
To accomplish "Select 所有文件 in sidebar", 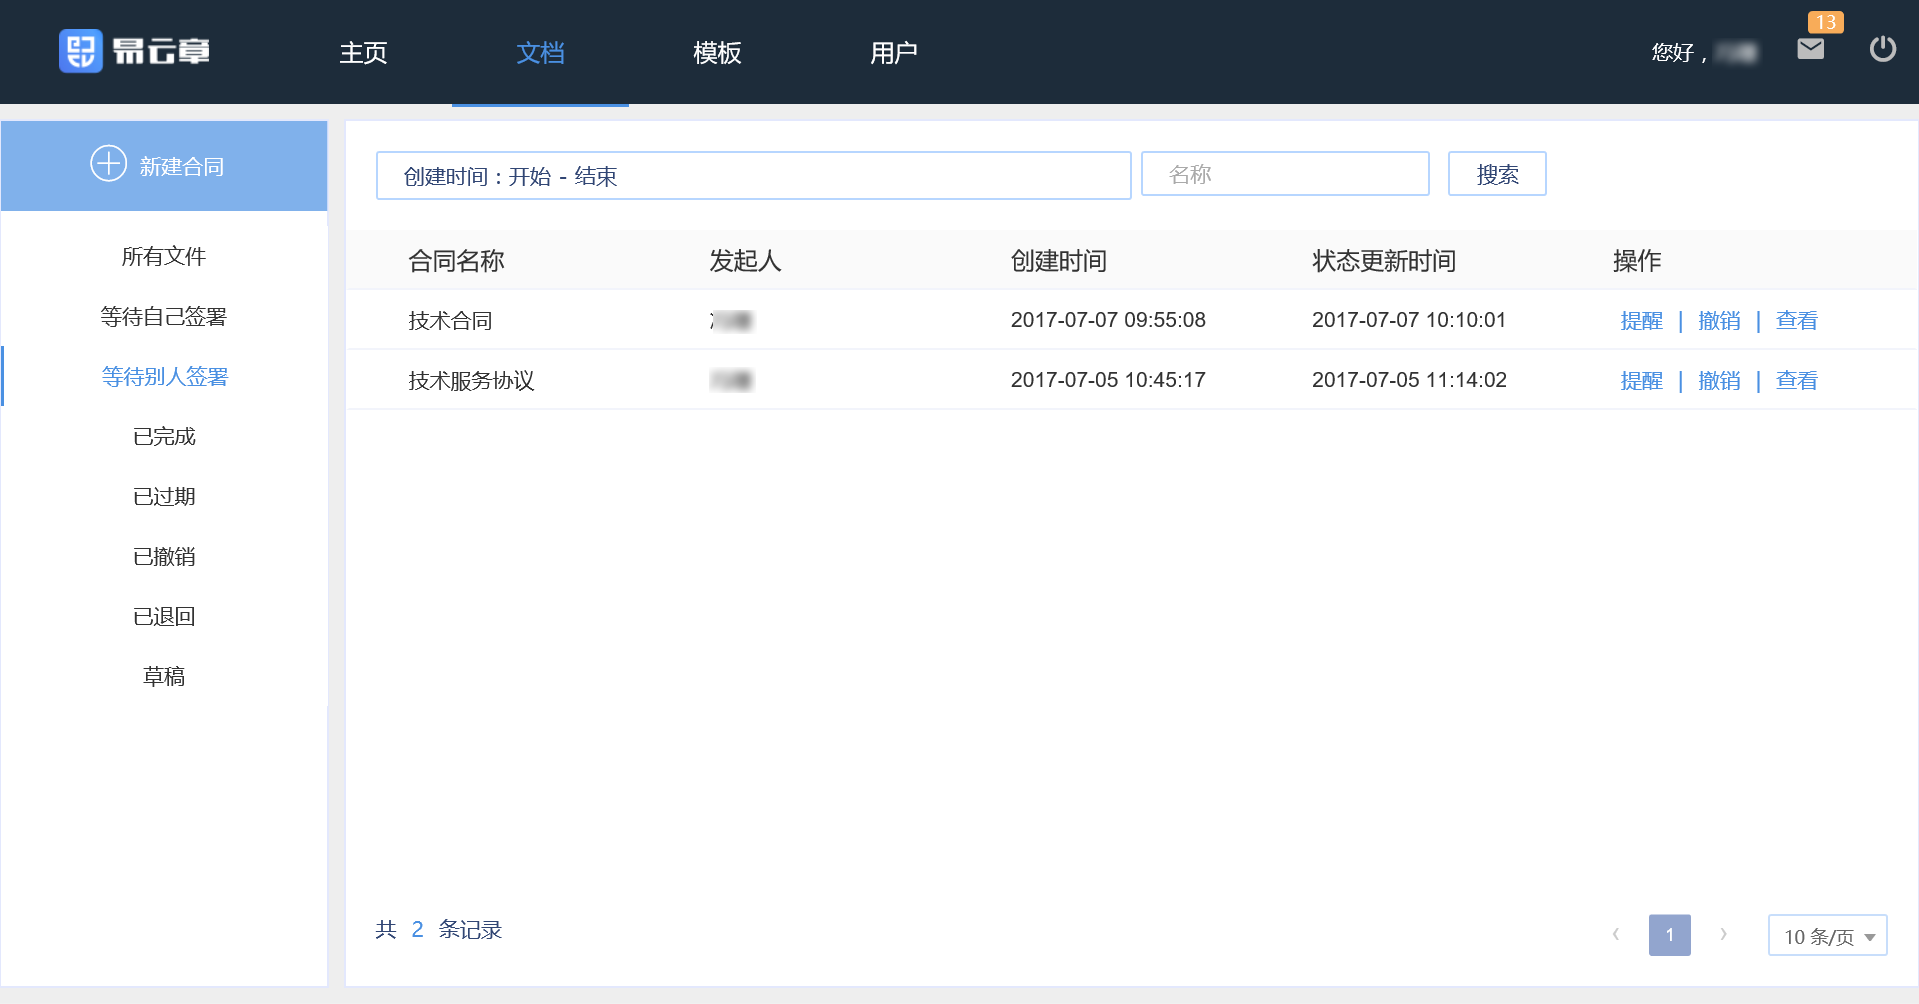I will (x=164, y=257).
